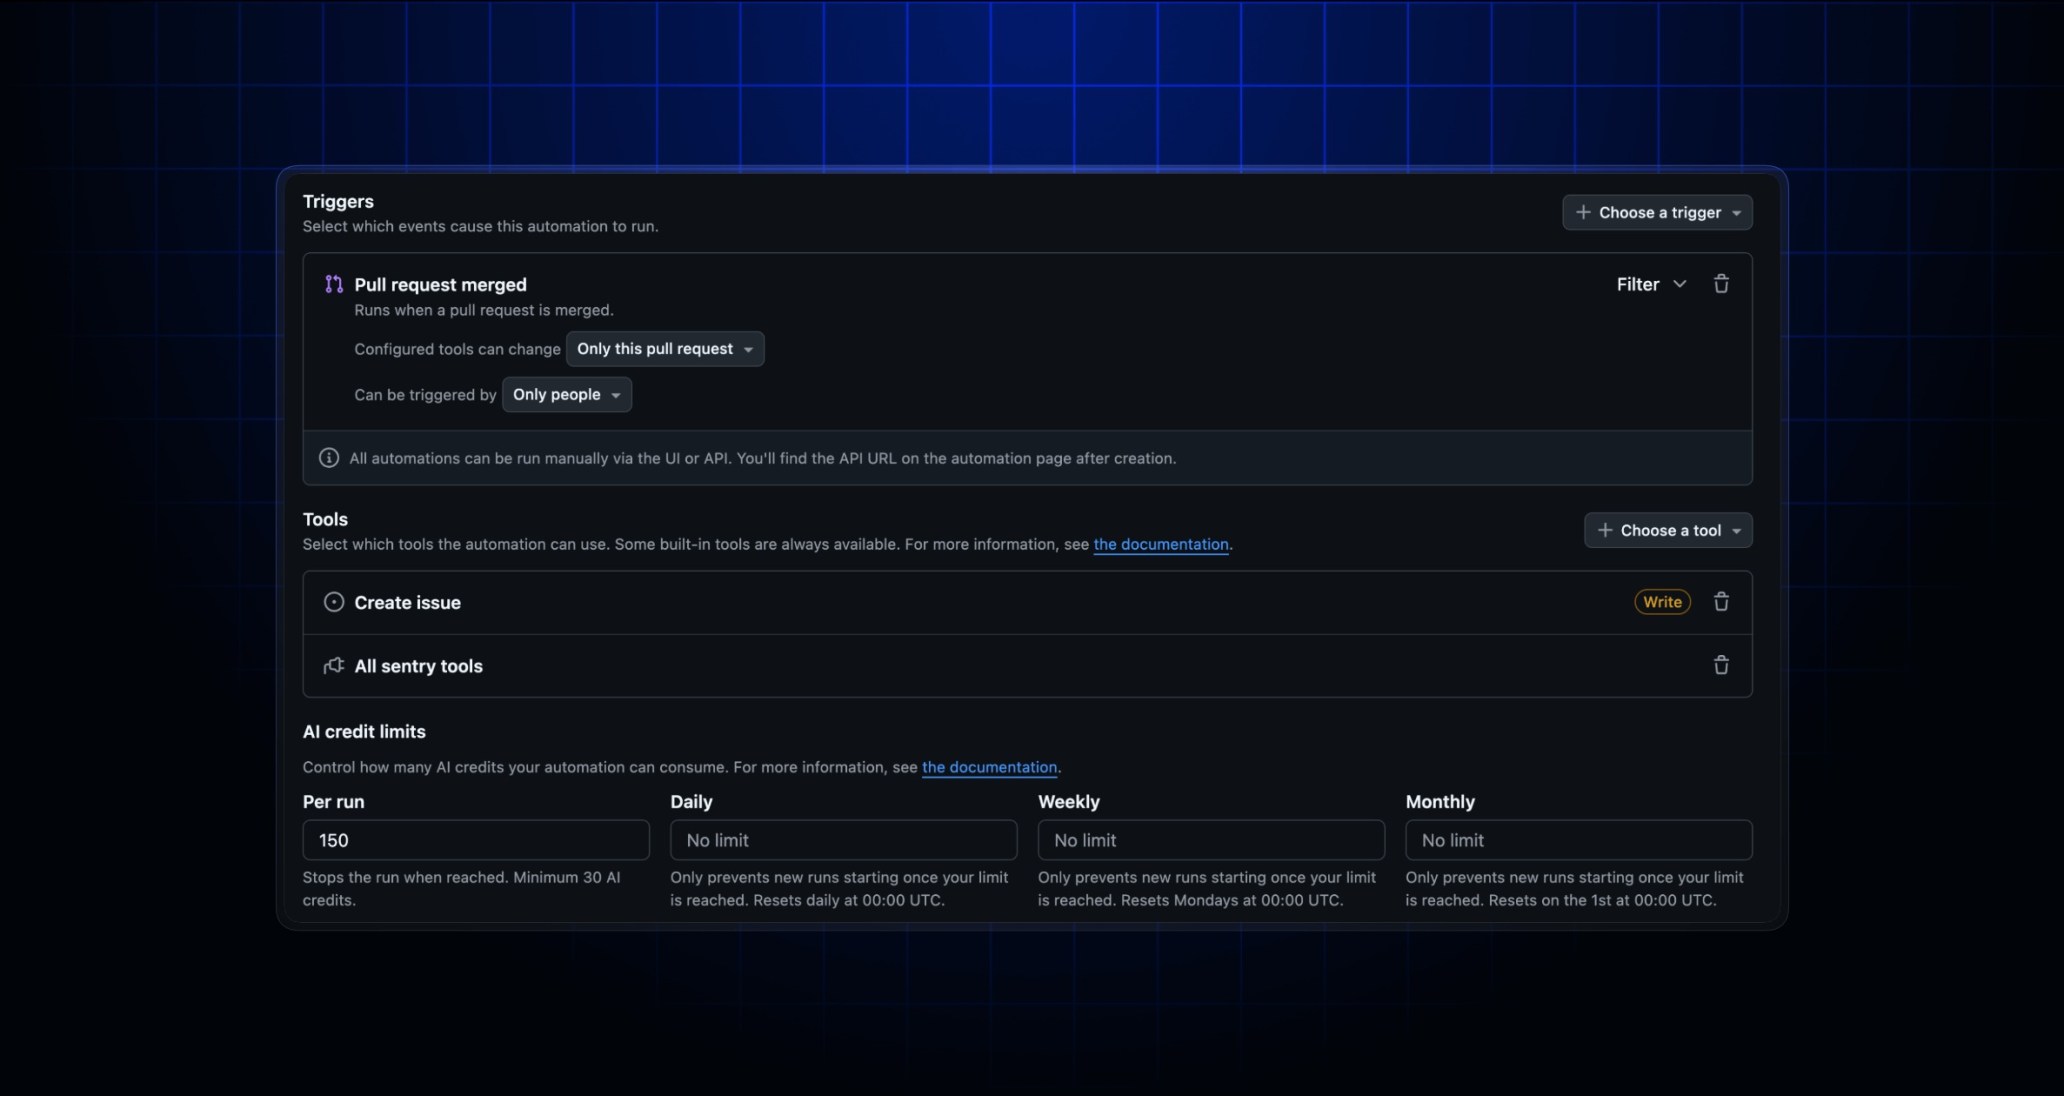Focus the Weekly limit field
Viewport: 2064px width, 1096px height.
[1211, 840]
